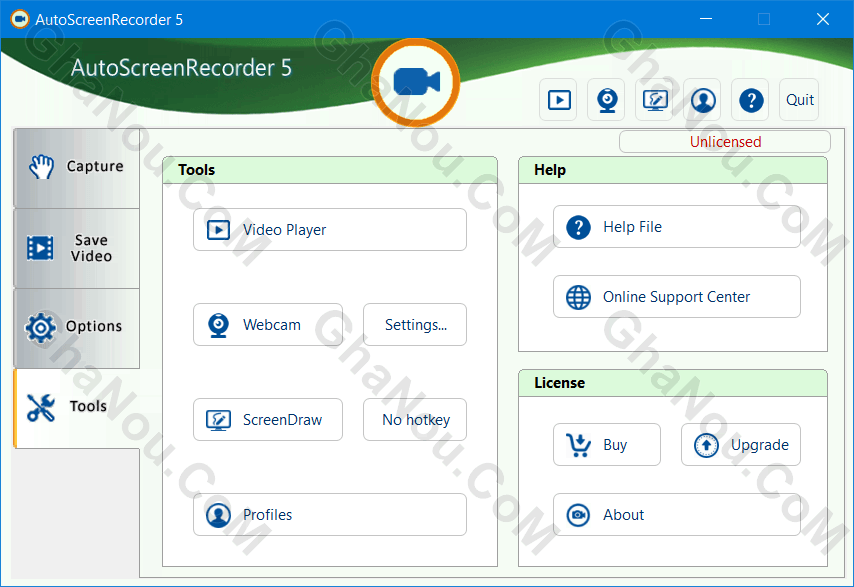Minimize the AutoScreenRecorder window
Viewport: 854px width, 587px height.
click(x=706, y=19)
